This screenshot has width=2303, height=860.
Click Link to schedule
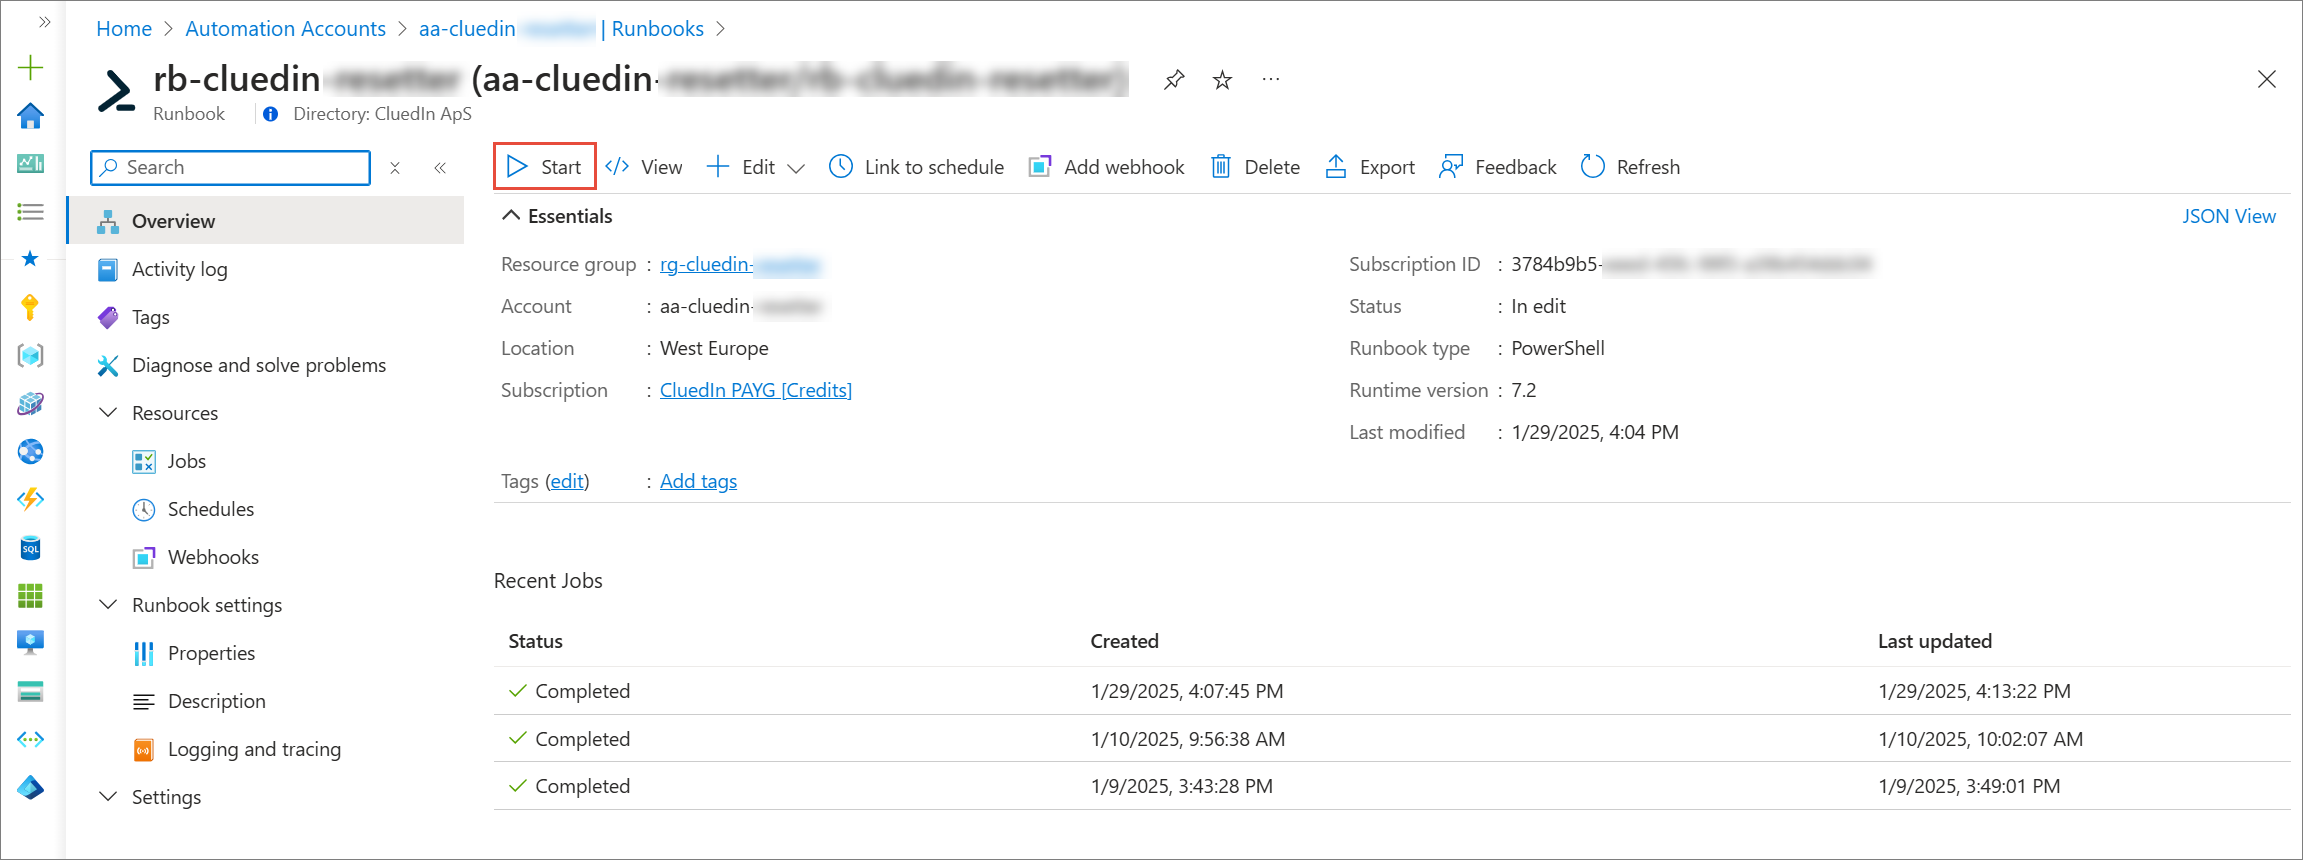click(x=916, y=167)
